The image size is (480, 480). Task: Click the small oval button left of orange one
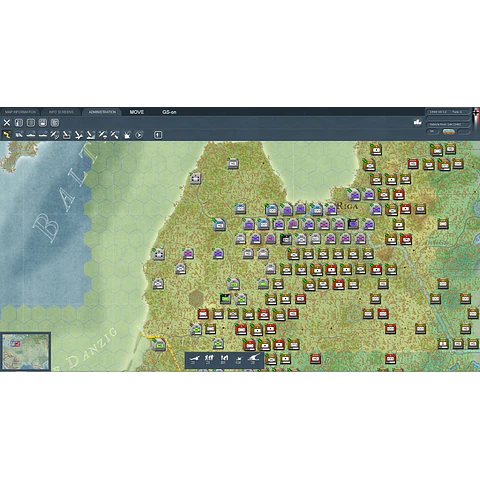point(433,132)
